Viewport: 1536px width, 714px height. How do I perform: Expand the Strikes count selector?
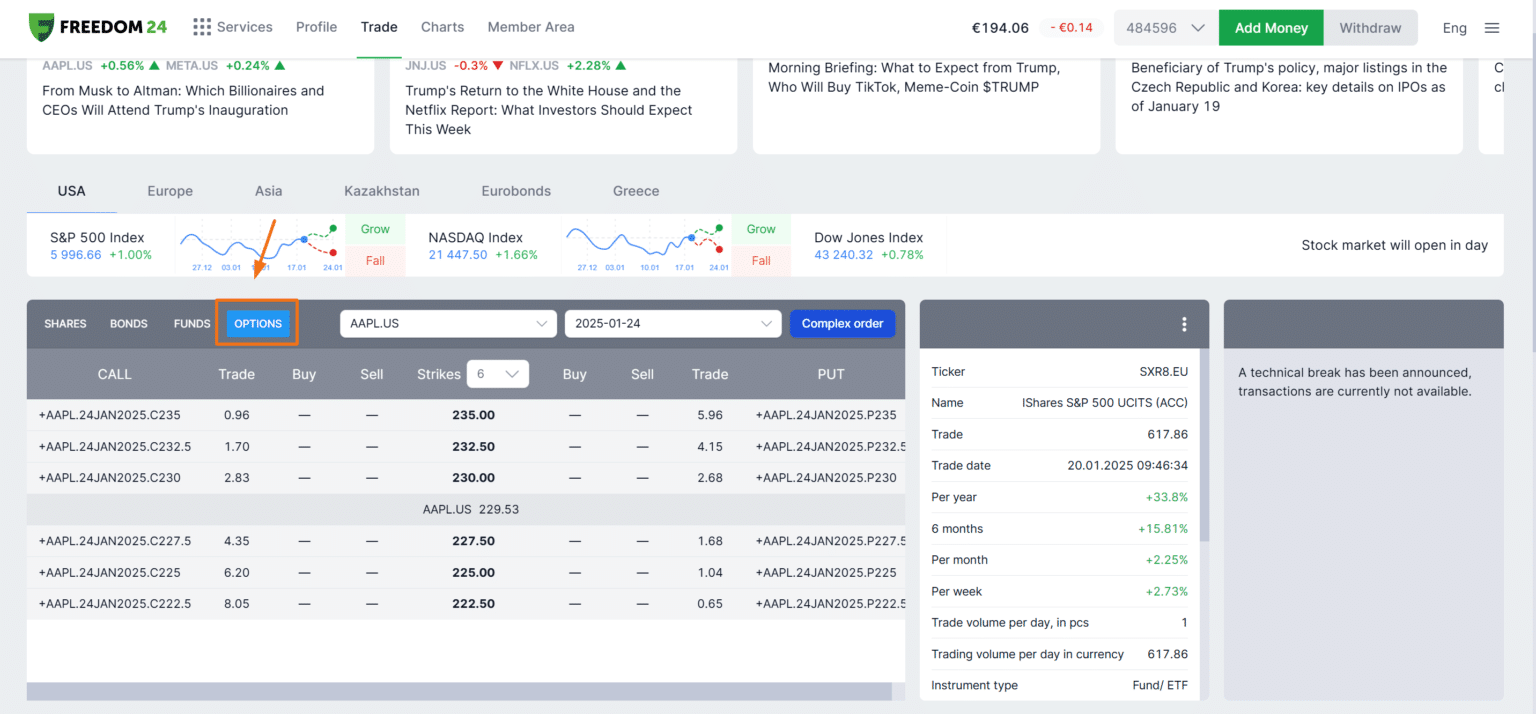tap(498, 373)
